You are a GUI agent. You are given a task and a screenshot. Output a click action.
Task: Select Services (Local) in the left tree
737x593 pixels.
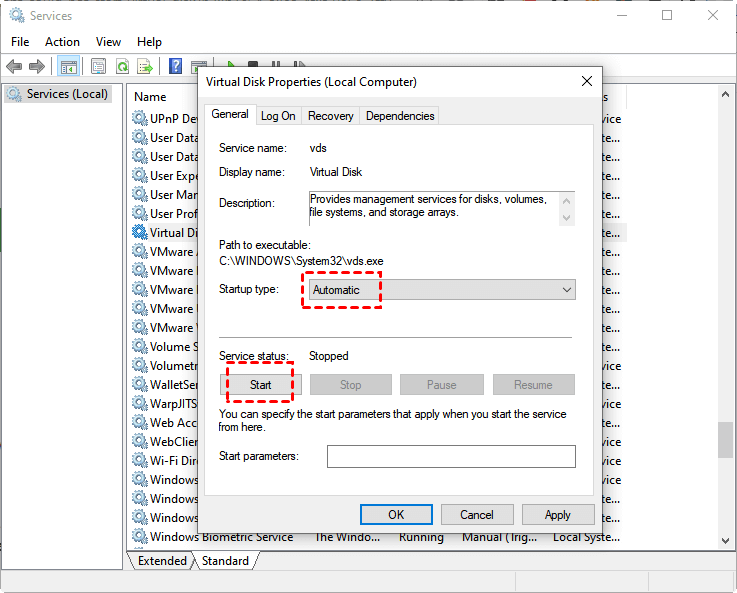pos(61,94)
